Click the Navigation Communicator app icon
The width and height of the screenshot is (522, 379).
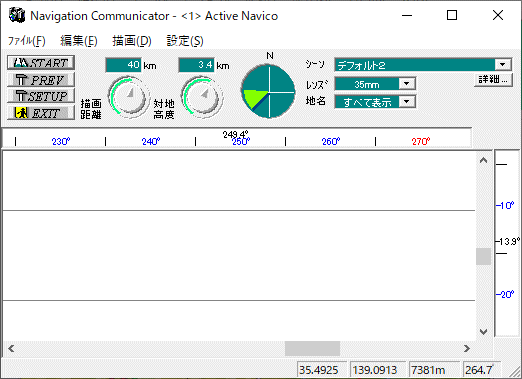[x=17, y=16]
